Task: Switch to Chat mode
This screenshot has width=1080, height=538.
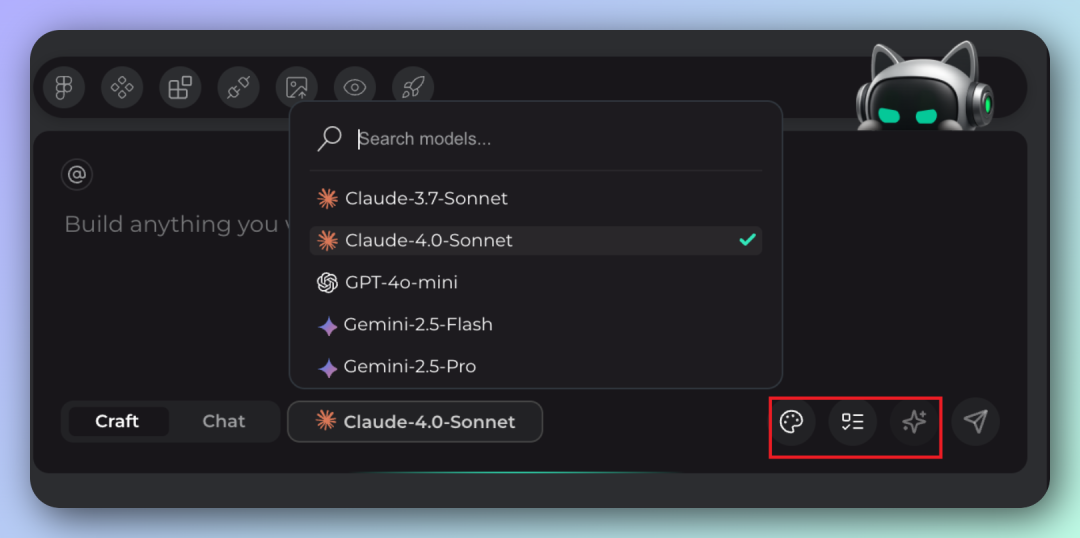Action: pyautogui.click(x=223, y=421)
